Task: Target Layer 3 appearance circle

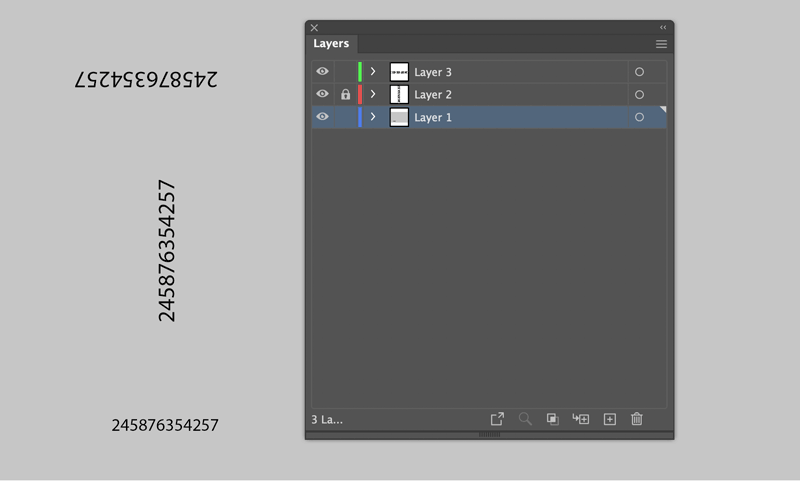Action: click(639, 72)
